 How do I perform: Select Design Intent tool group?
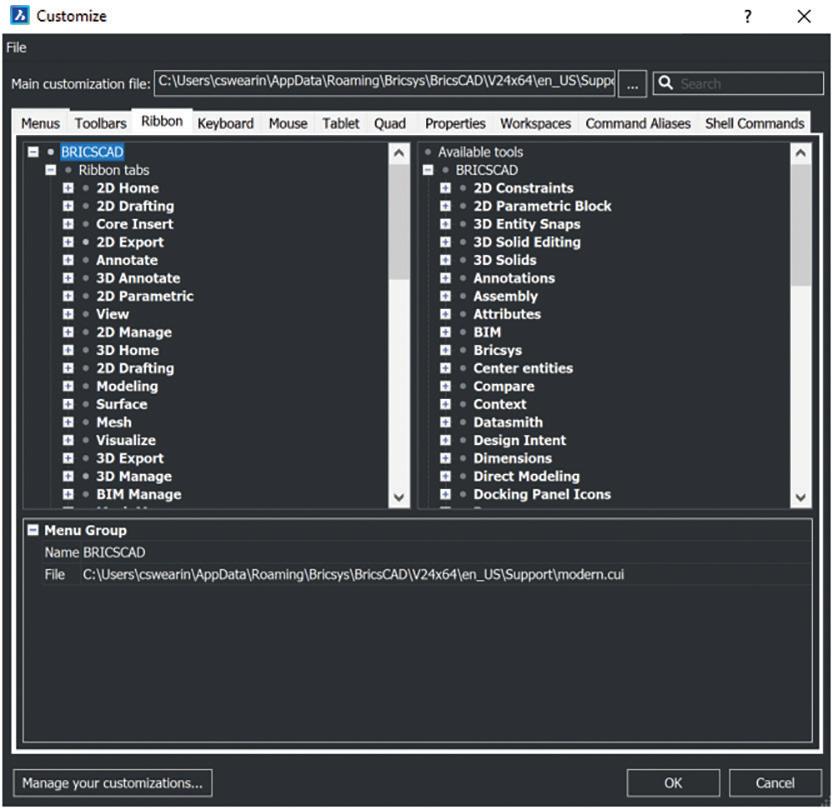pyautogui.click(x=520, y=440)
